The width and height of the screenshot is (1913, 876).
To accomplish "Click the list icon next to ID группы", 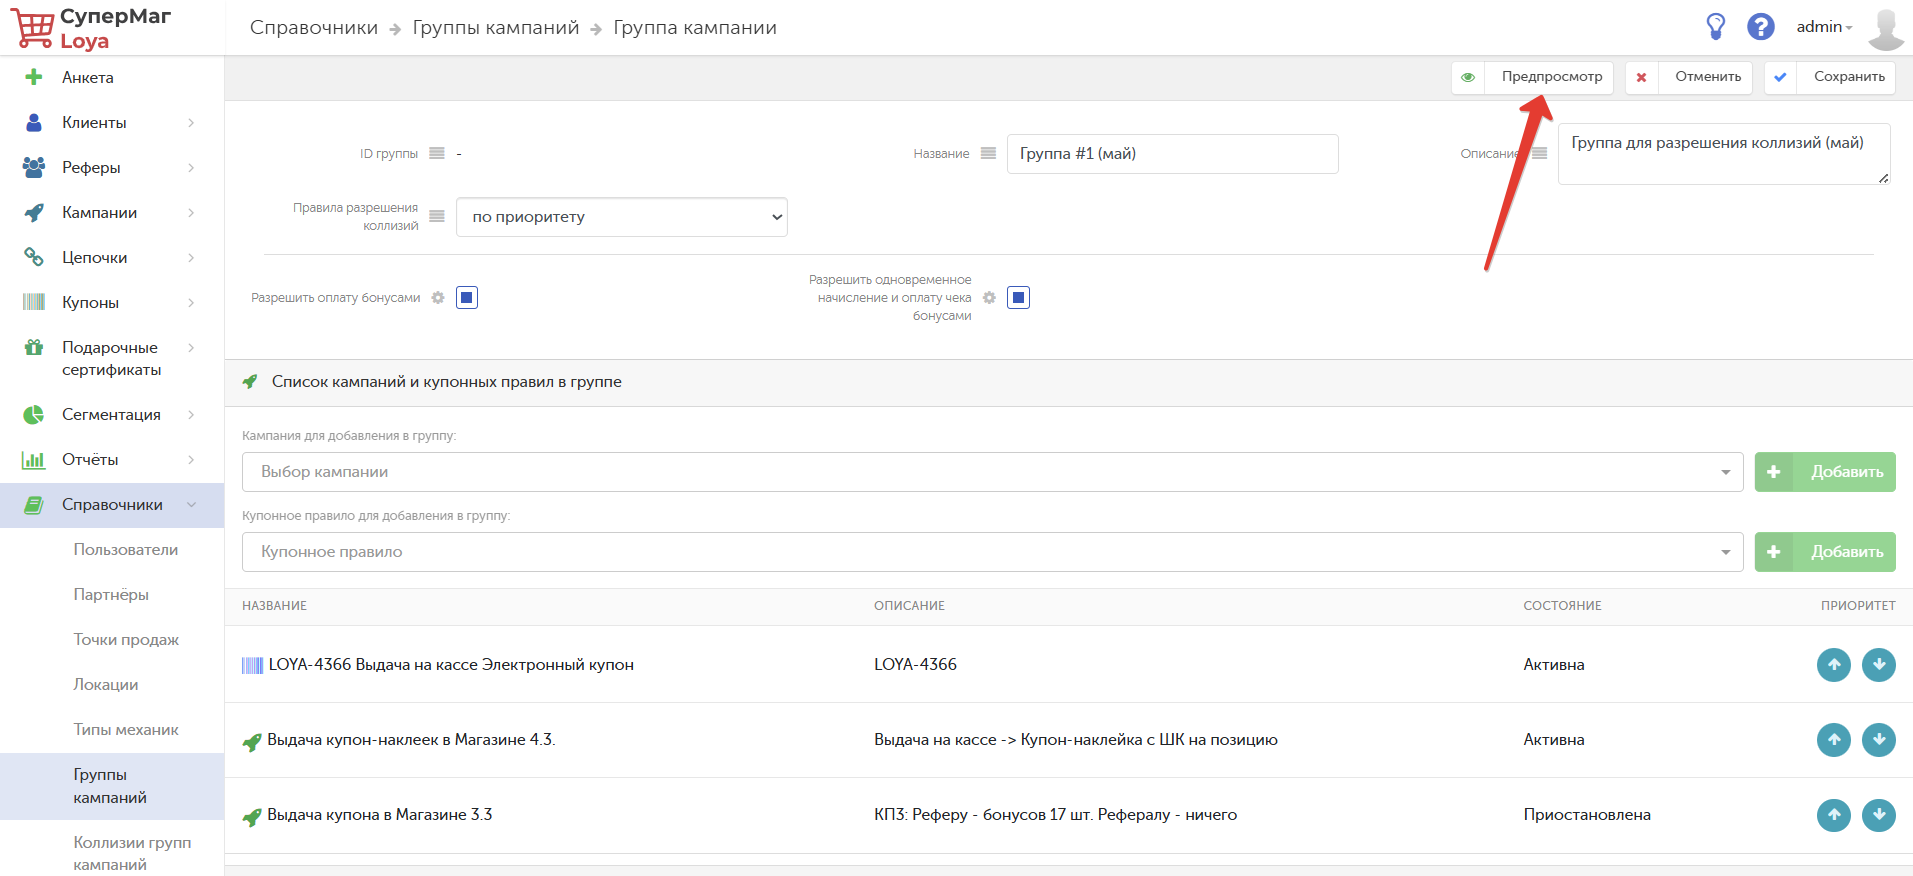I will click(437, 153).
